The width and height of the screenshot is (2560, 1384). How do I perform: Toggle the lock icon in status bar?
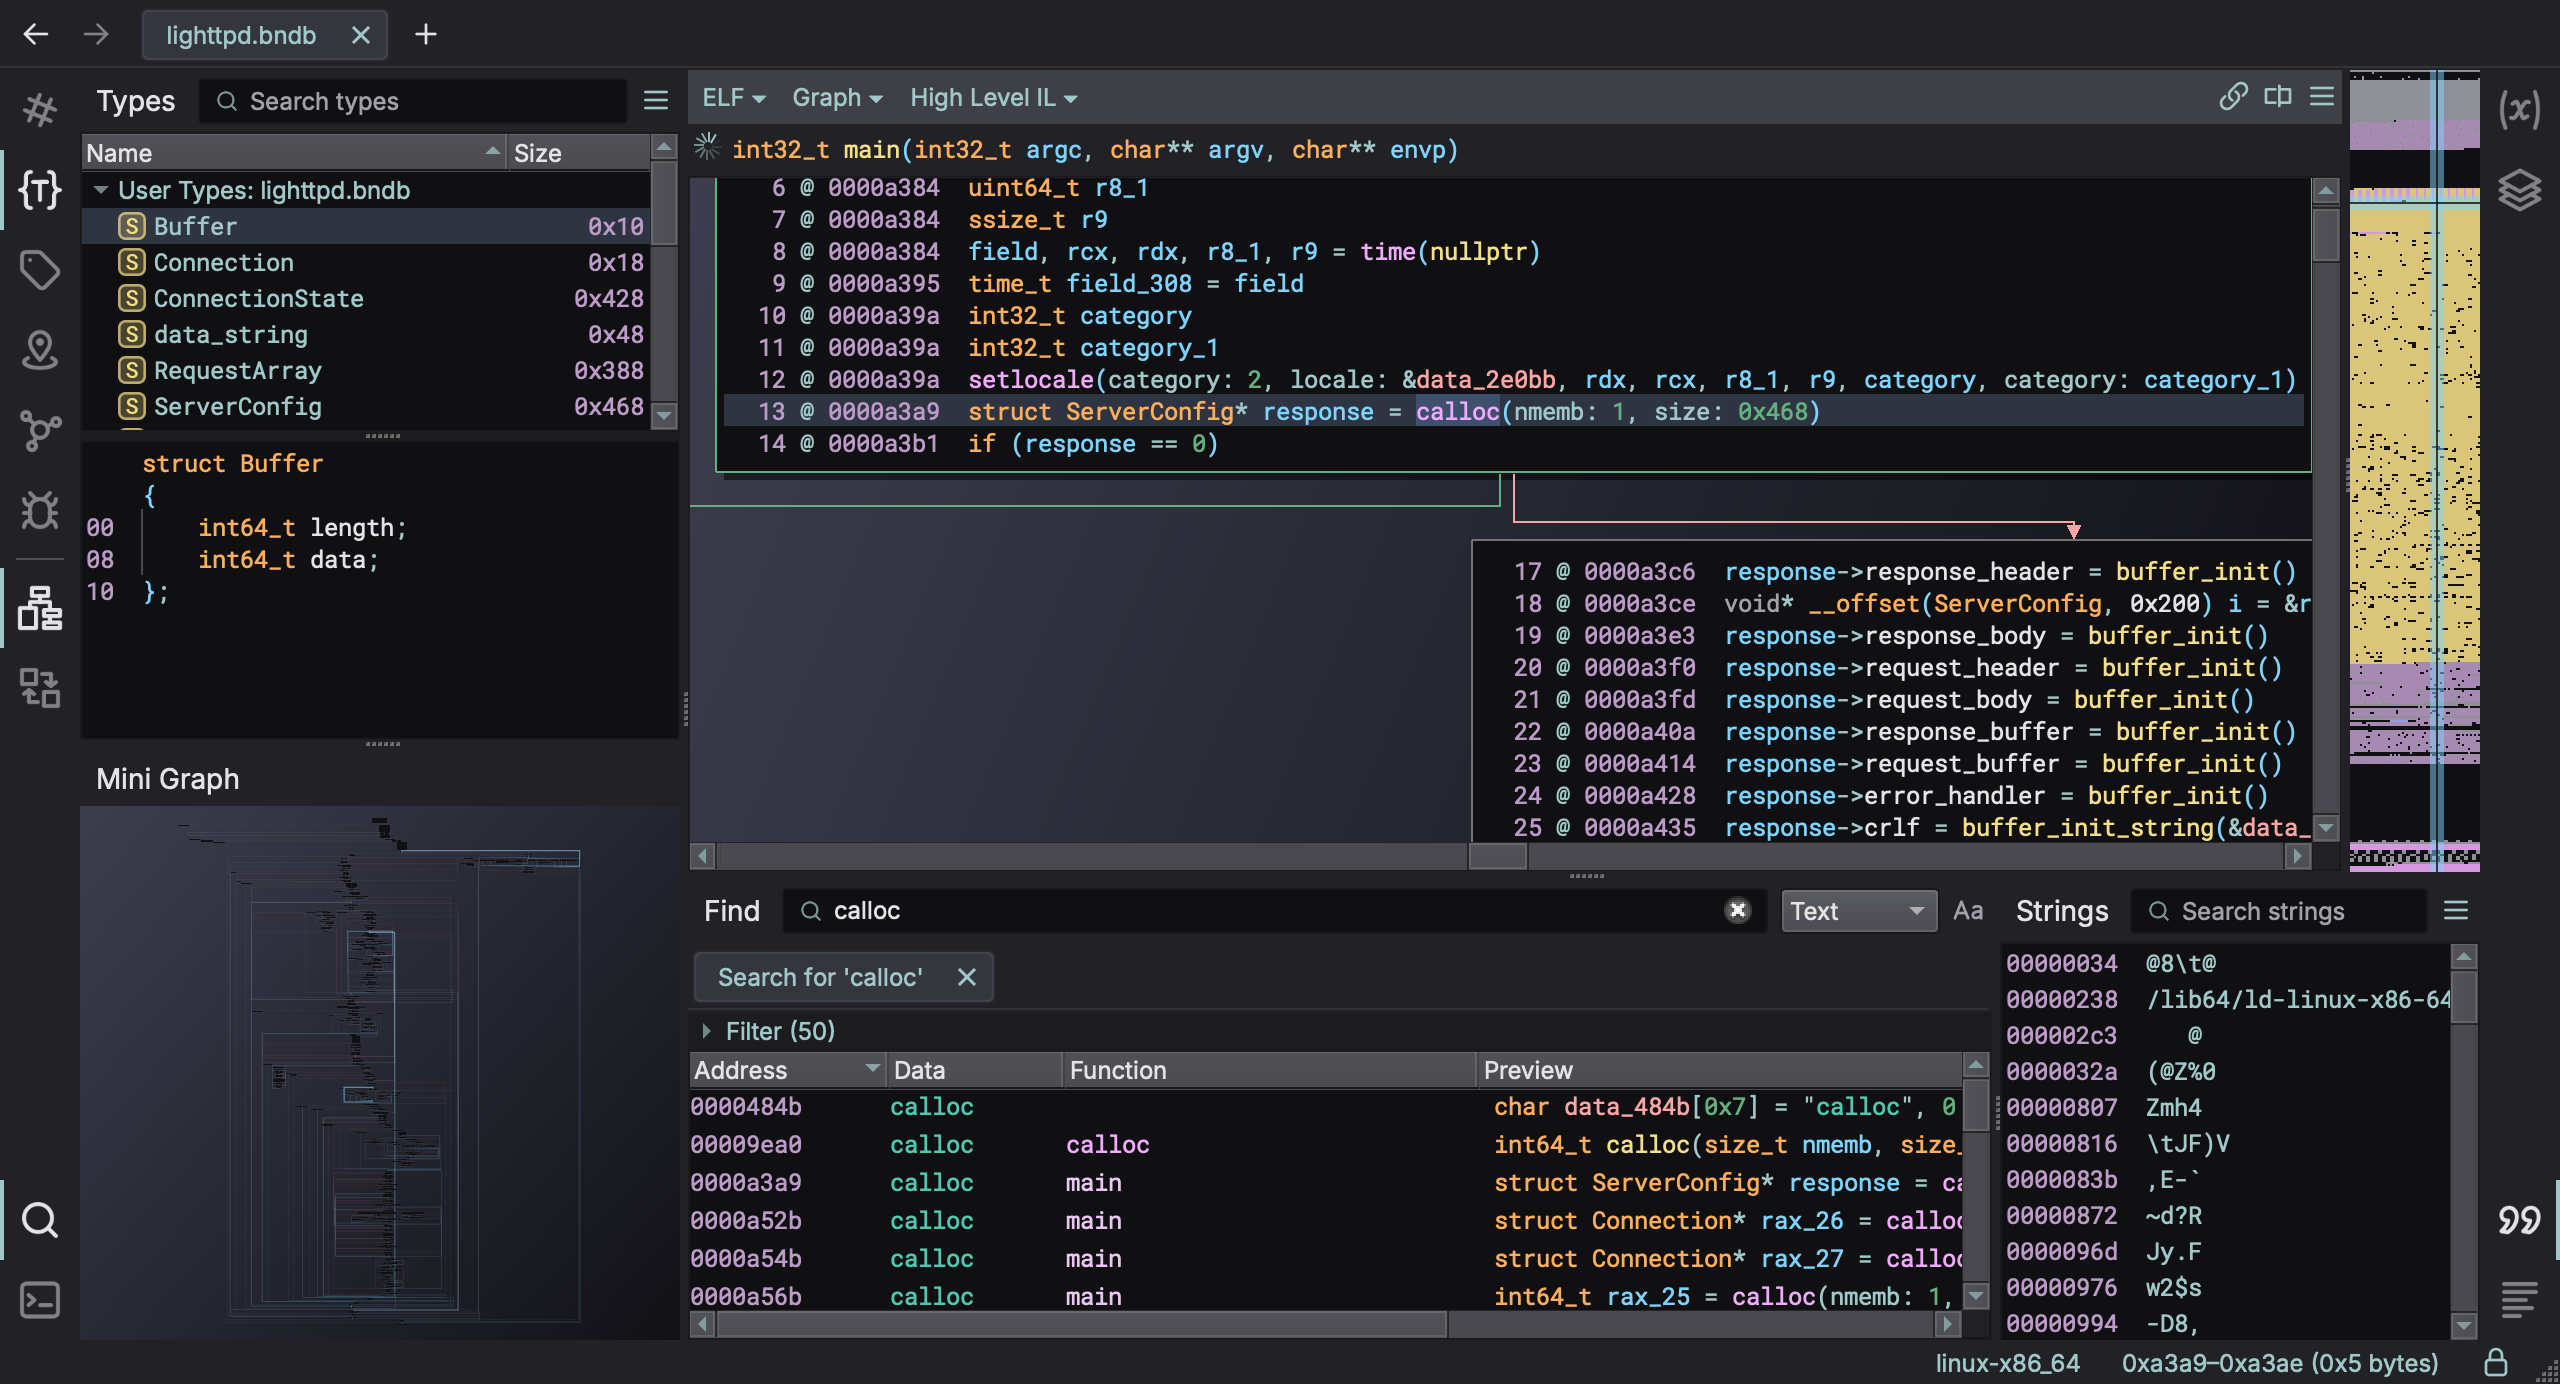[2496, 1363]
